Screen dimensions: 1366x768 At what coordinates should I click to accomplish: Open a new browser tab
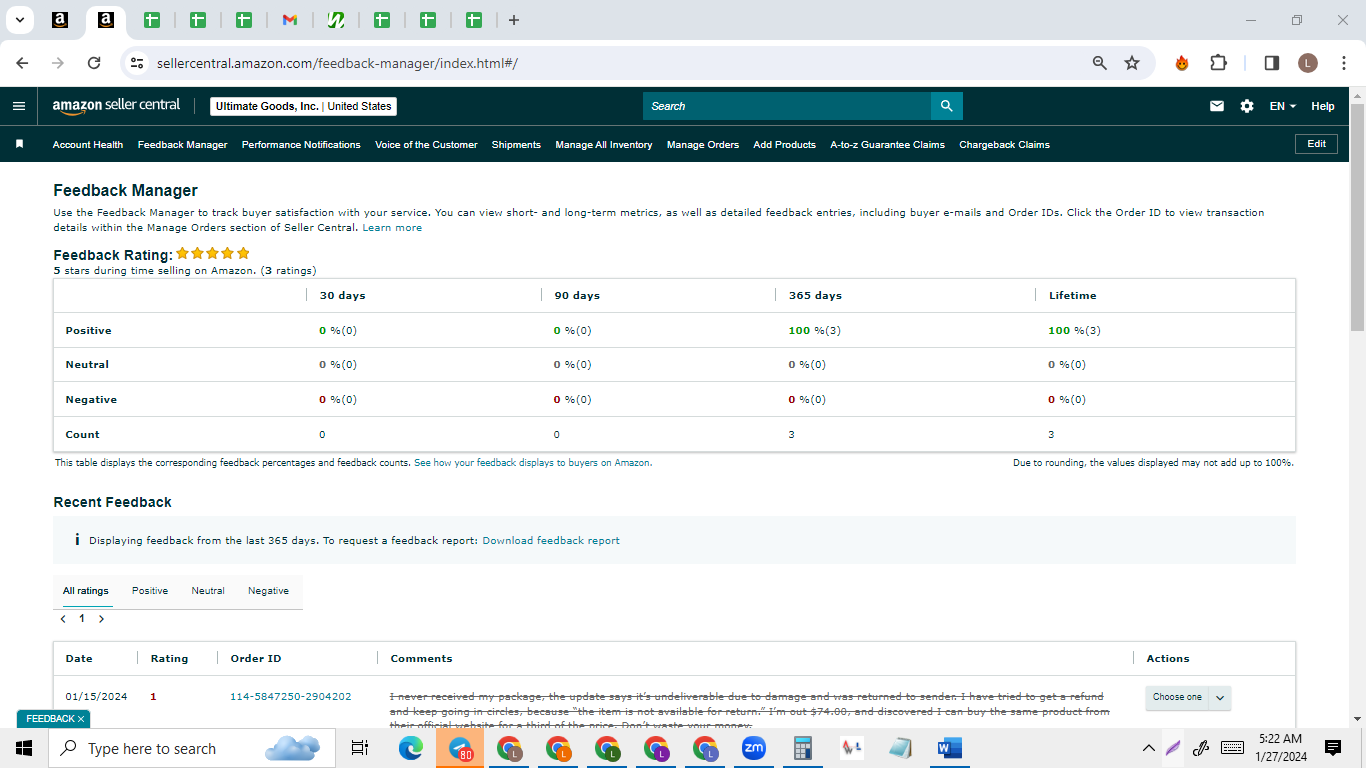point(514,20)
